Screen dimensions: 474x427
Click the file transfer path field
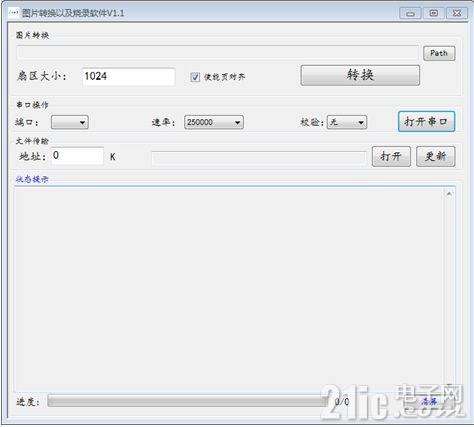tap(259, 158)
